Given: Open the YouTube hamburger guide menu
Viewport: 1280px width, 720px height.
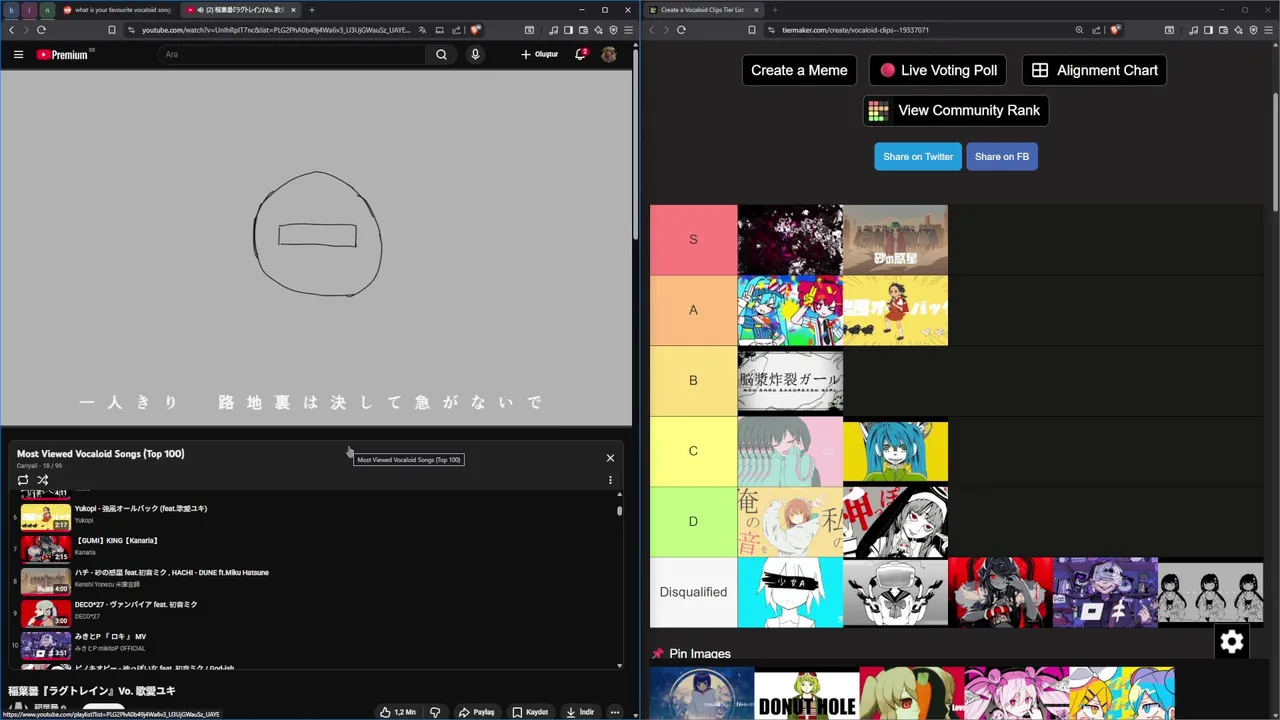Looking at the screenshot, I should [18, 54].
